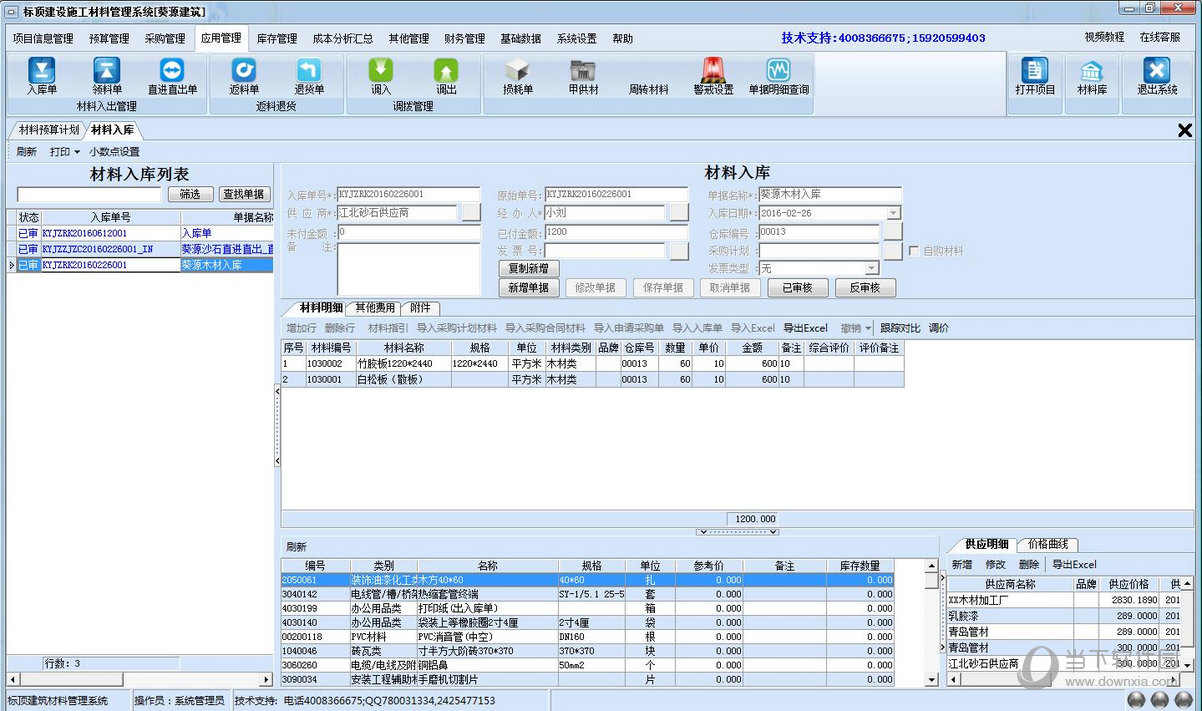
Task: Open the 基础数据 menu
Action: [x=520, y=38]
